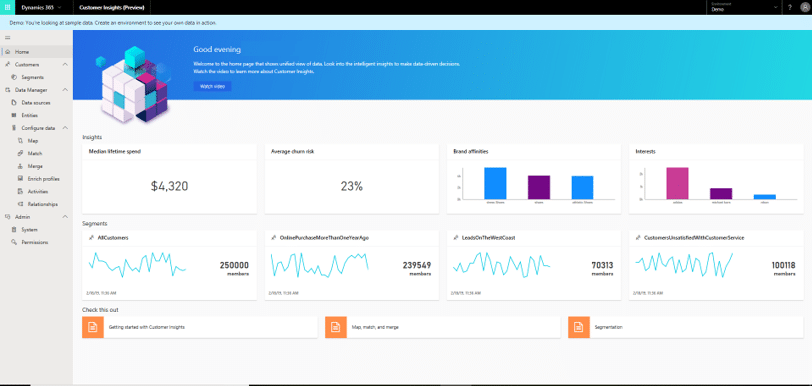Viewport: 812px width, 386px height.
Task: Collapse the Configure data chevron
Action: click(65, 127)
